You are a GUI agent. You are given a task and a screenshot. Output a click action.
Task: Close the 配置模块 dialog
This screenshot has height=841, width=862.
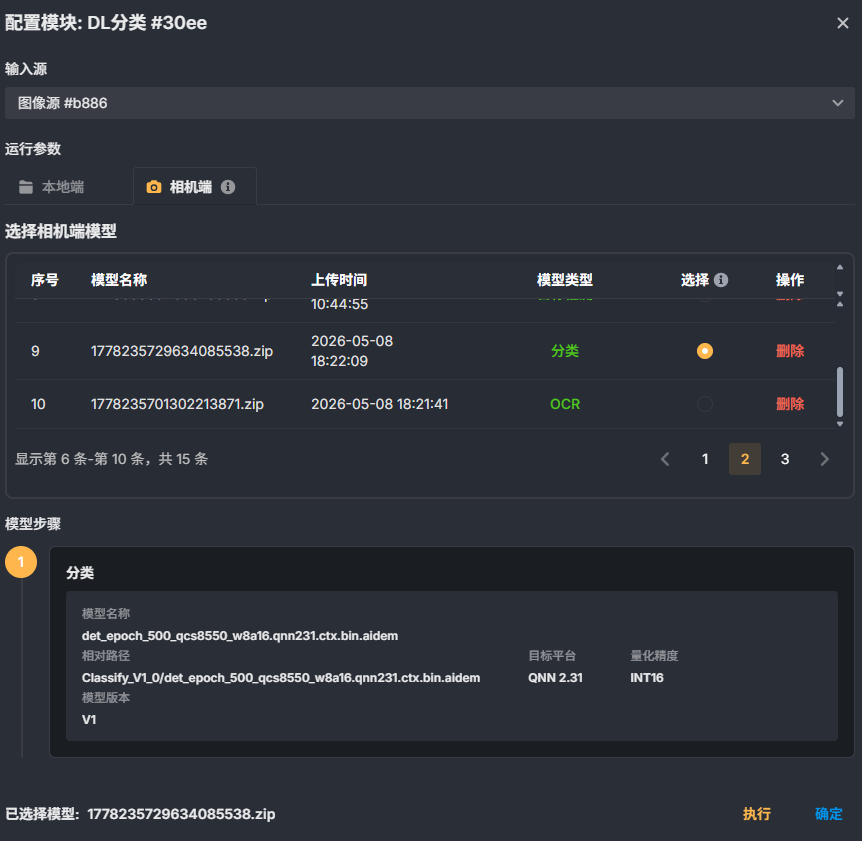pos(842,23)
